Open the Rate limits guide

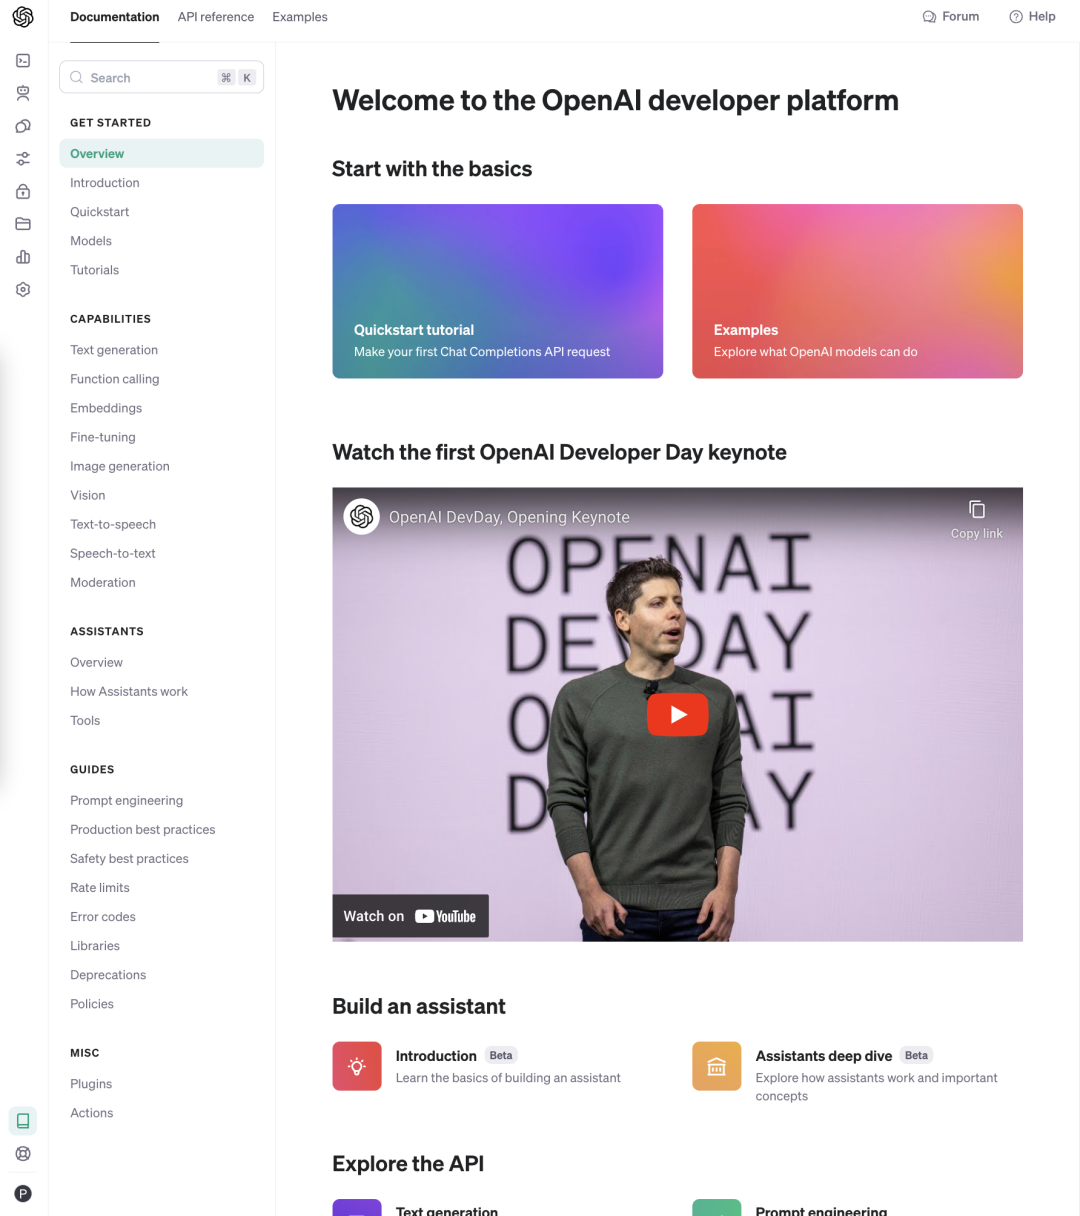(100, 887)
